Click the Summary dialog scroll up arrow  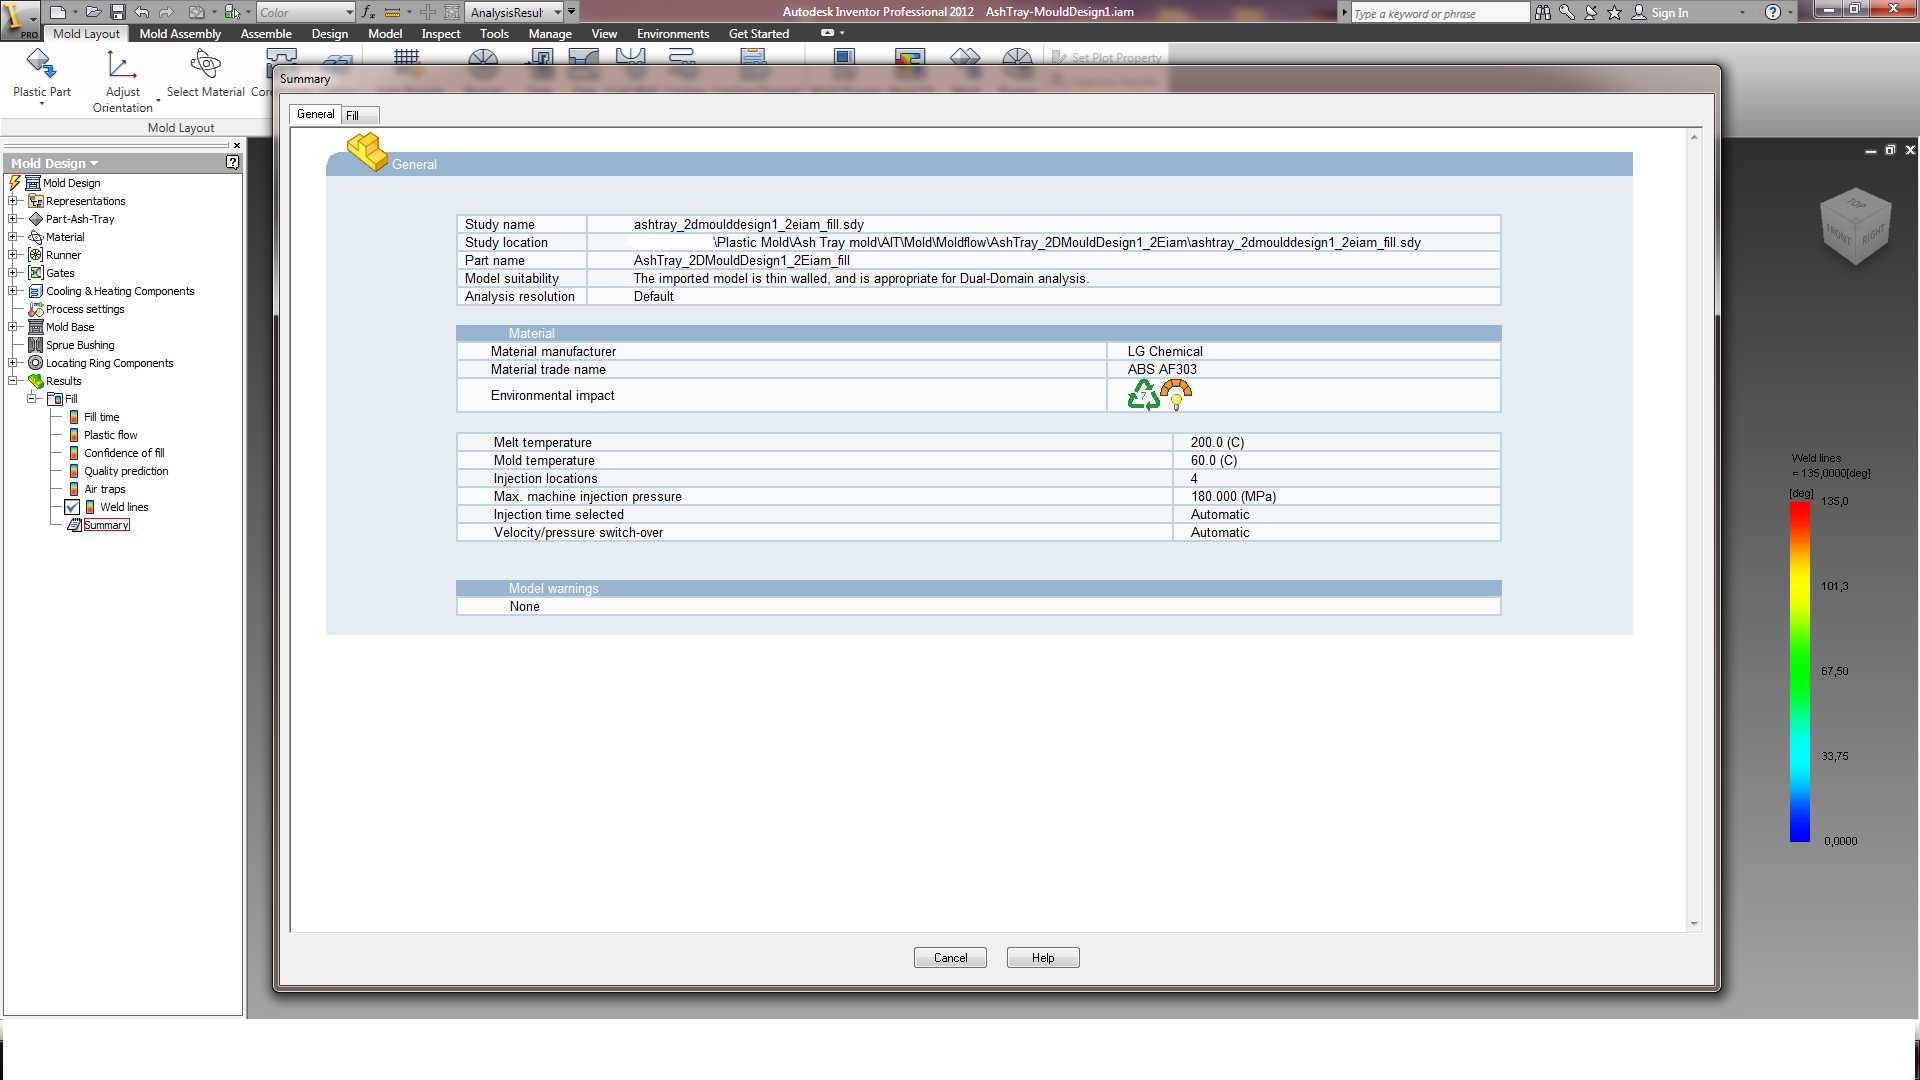(1694, 137)
